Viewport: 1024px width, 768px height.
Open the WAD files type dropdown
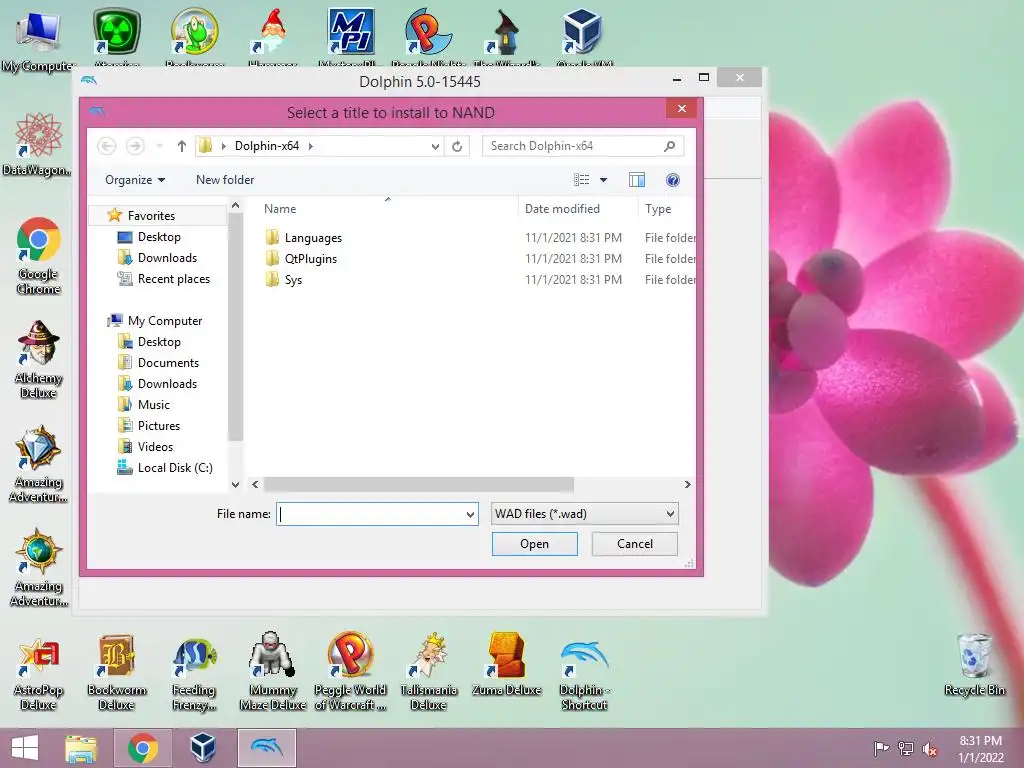(x=584, y=514)
